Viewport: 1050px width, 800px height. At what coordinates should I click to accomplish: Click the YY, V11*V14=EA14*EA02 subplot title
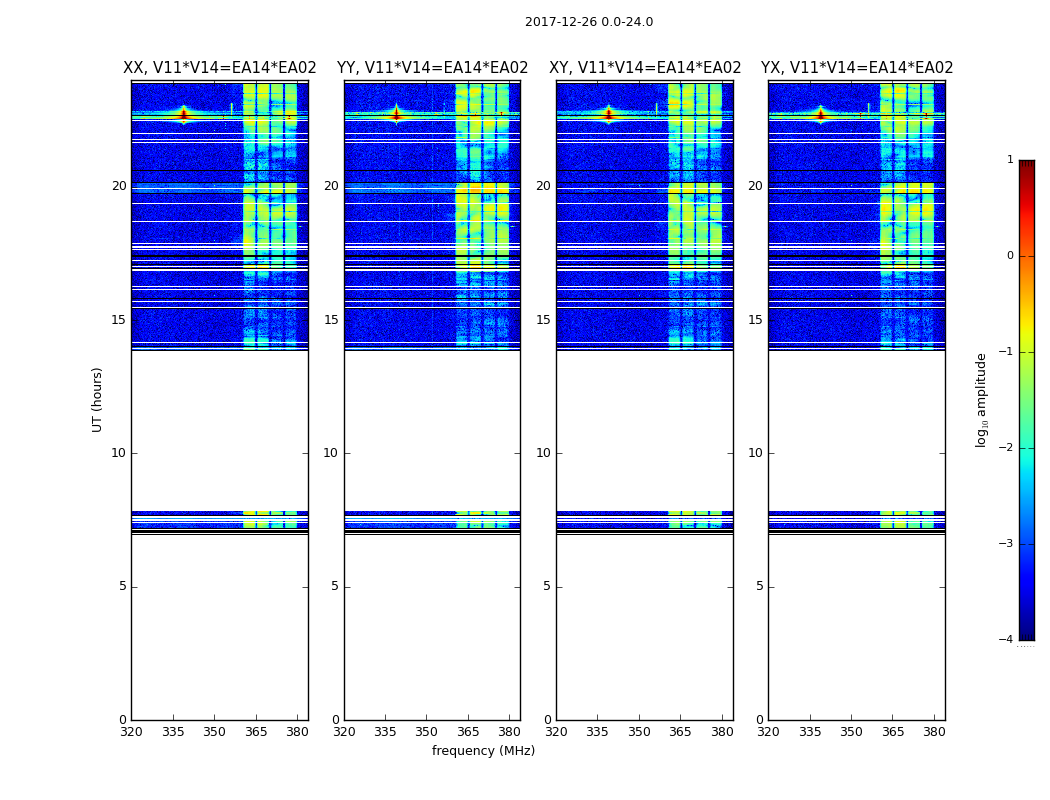point(433,68)
